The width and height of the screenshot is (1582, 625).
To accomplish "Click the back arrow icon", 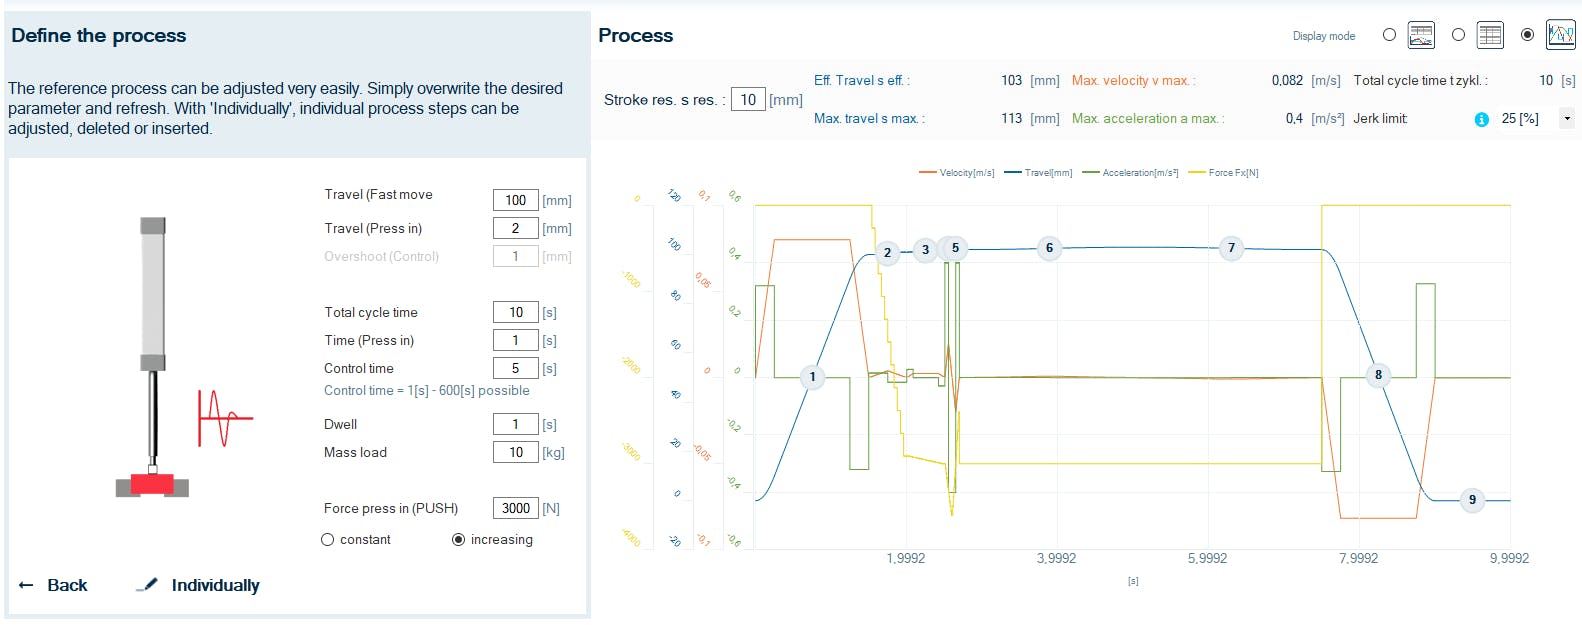I will tap(26, 585).
